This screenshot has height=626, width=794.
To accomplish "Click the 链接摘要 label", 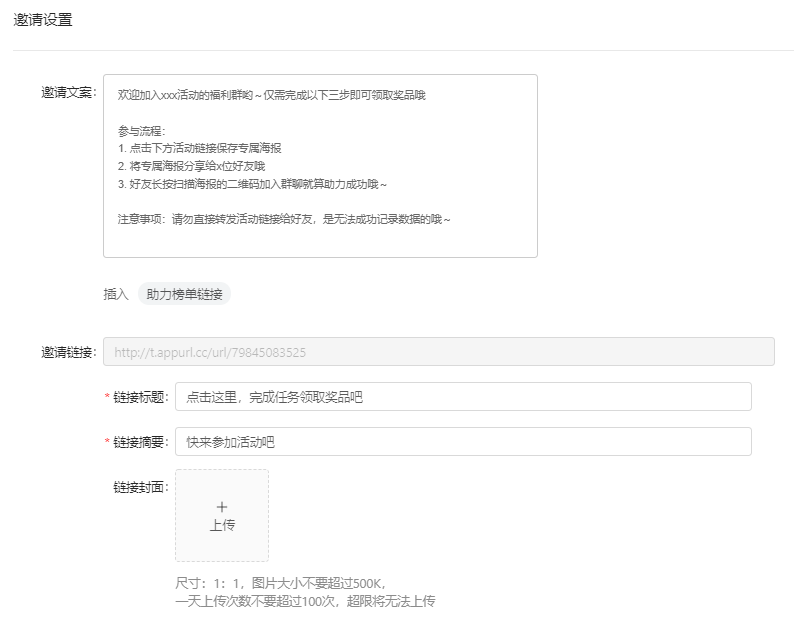I will tap(141, 442).
